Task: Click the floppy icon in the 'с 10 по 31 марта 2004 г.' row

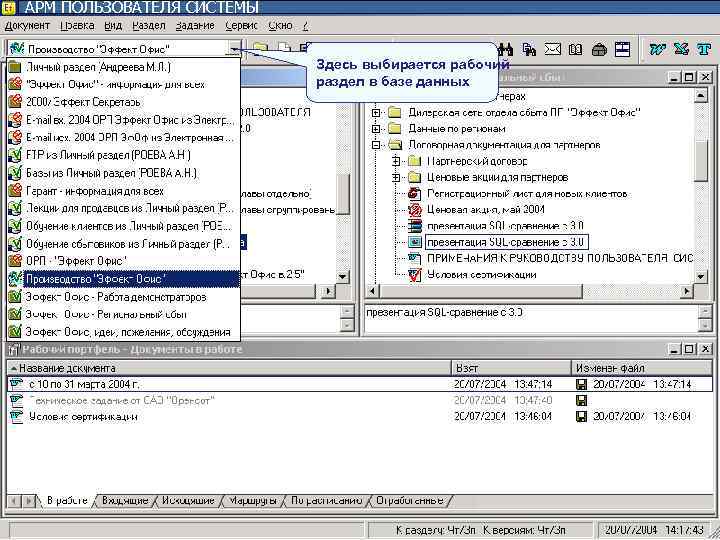Action: point(581,384)
